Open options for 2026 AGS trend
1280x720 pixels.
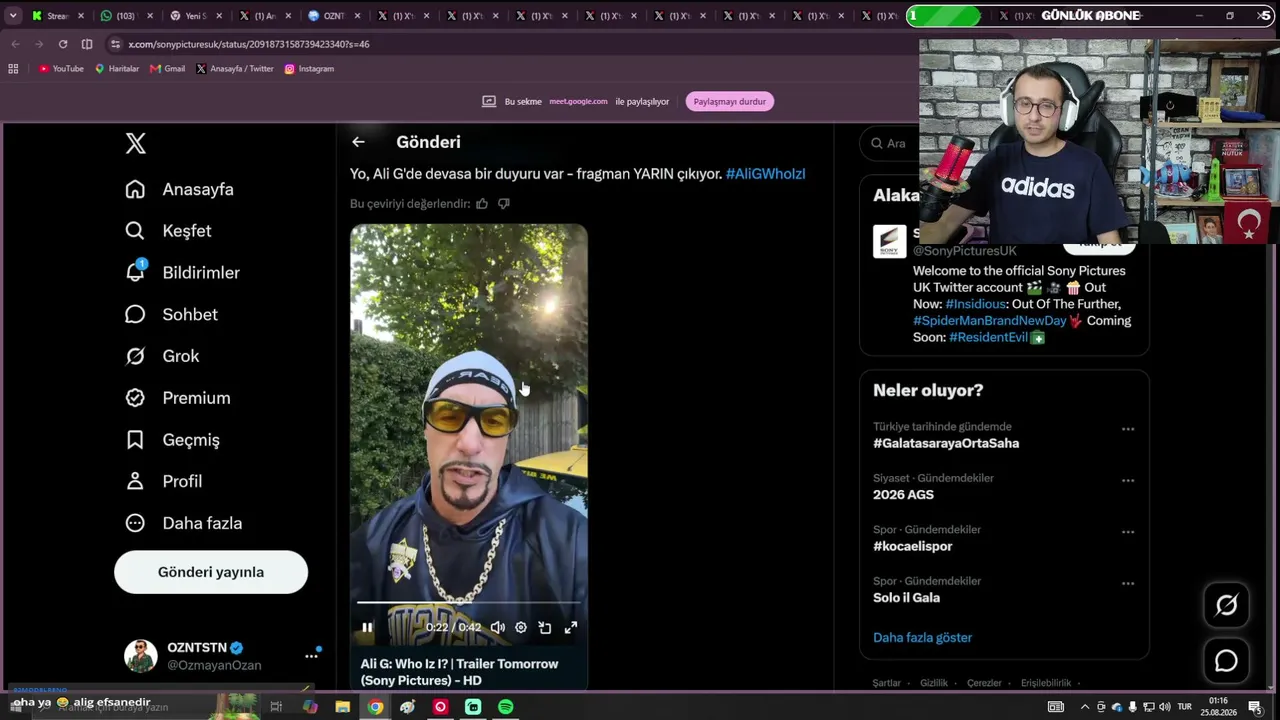1128,481
